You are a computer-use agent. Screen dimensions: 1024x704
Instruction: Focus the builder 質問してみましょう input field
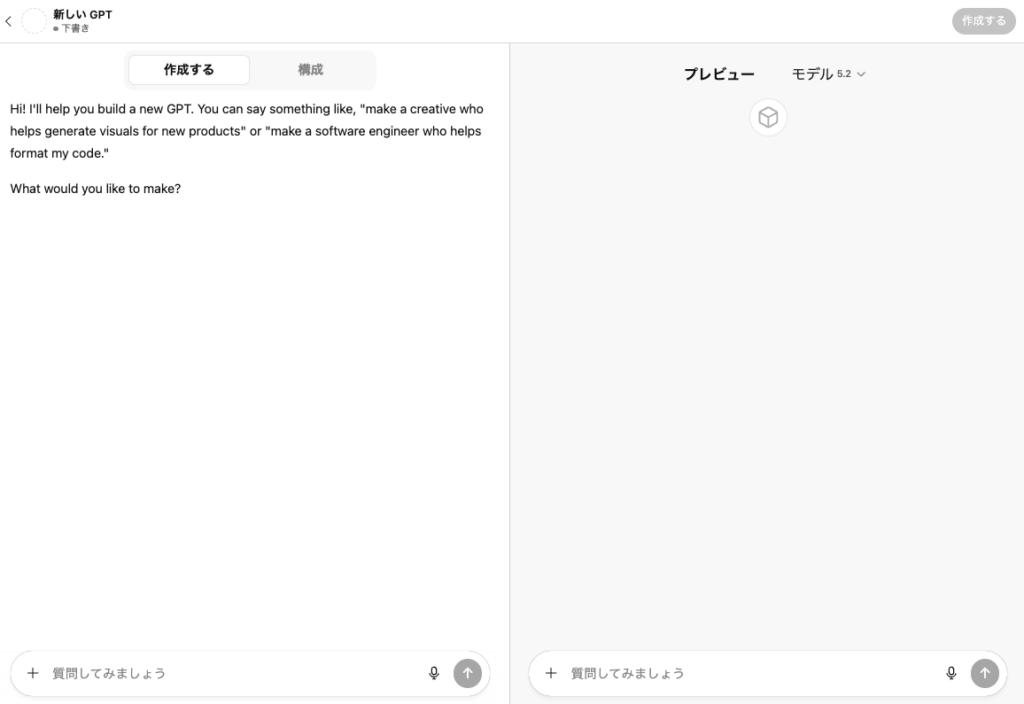tap(235, 673)
